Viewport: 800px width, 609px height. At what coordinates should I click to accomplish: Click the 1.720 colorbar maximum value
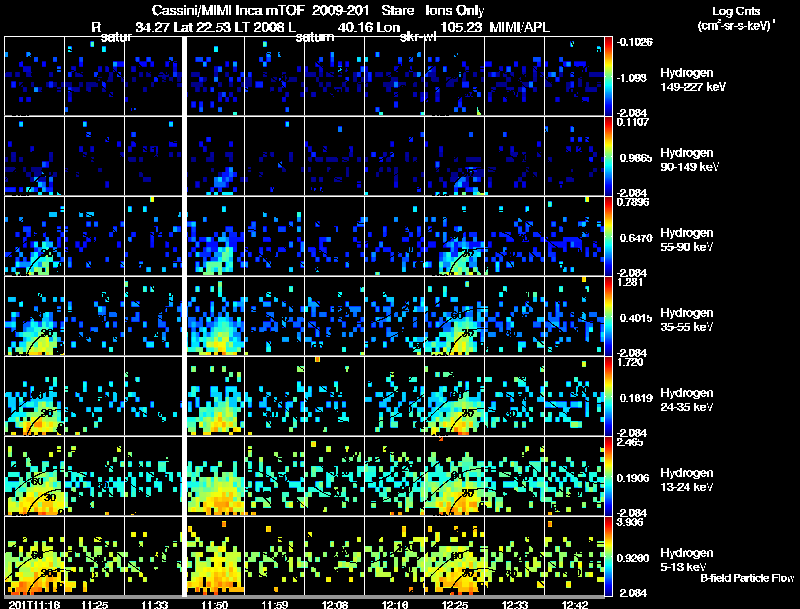point(630,362)
